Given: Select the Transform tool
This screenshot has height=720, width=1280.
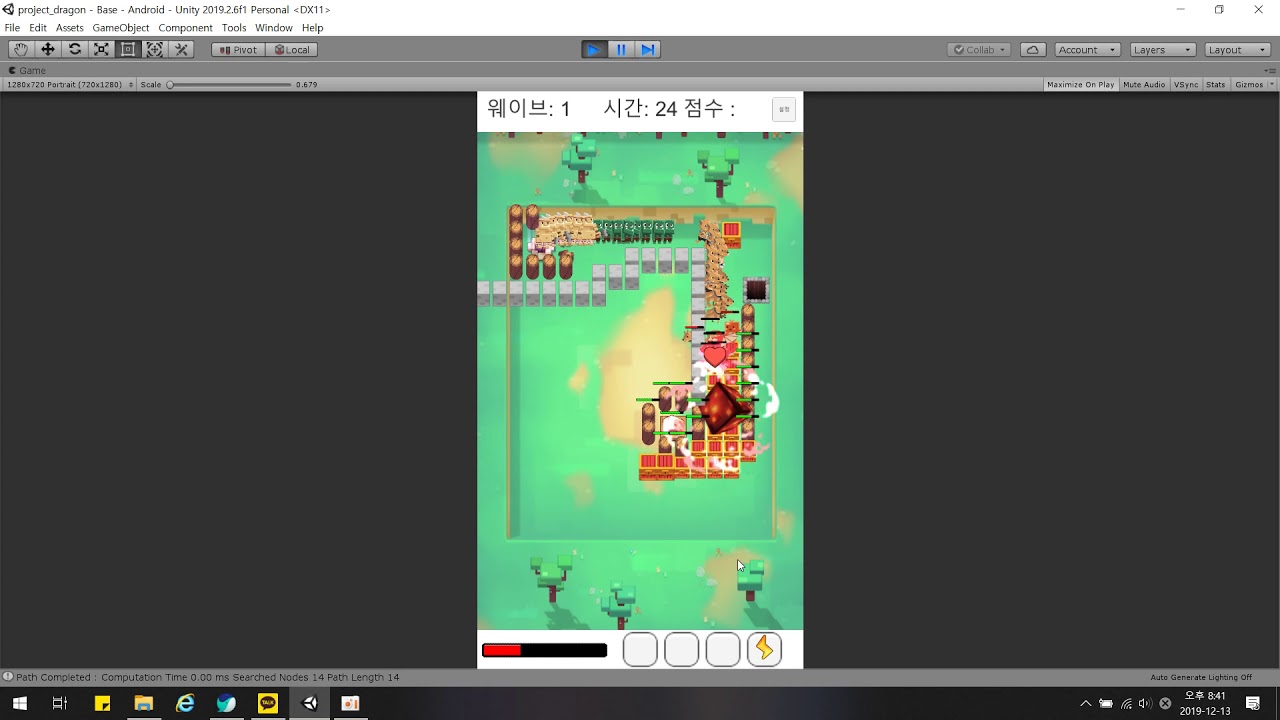Looking at the screenshot, I should 154,49.
